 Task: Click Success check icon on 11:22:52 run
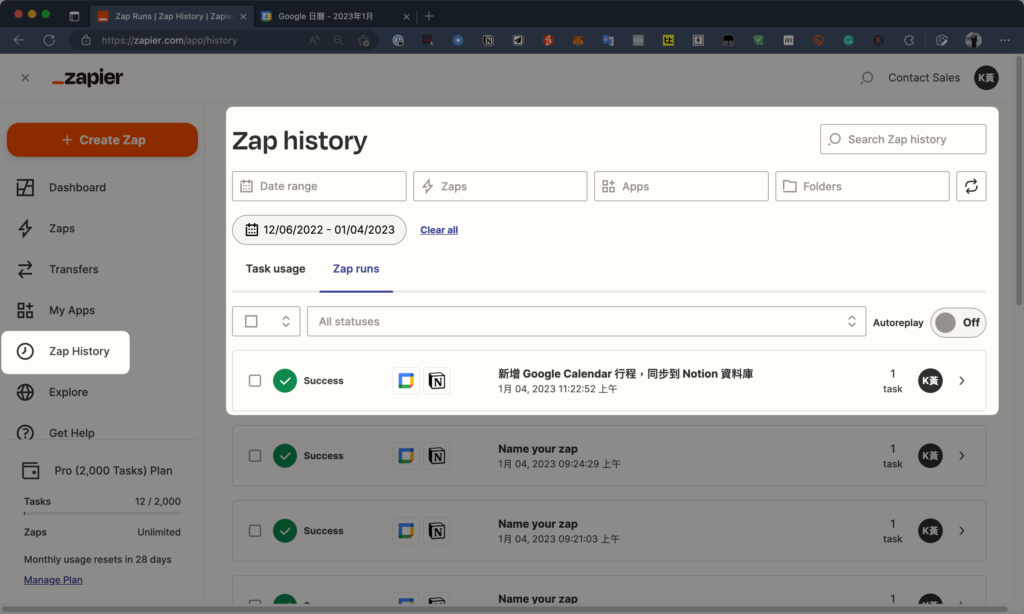(285, 381)
